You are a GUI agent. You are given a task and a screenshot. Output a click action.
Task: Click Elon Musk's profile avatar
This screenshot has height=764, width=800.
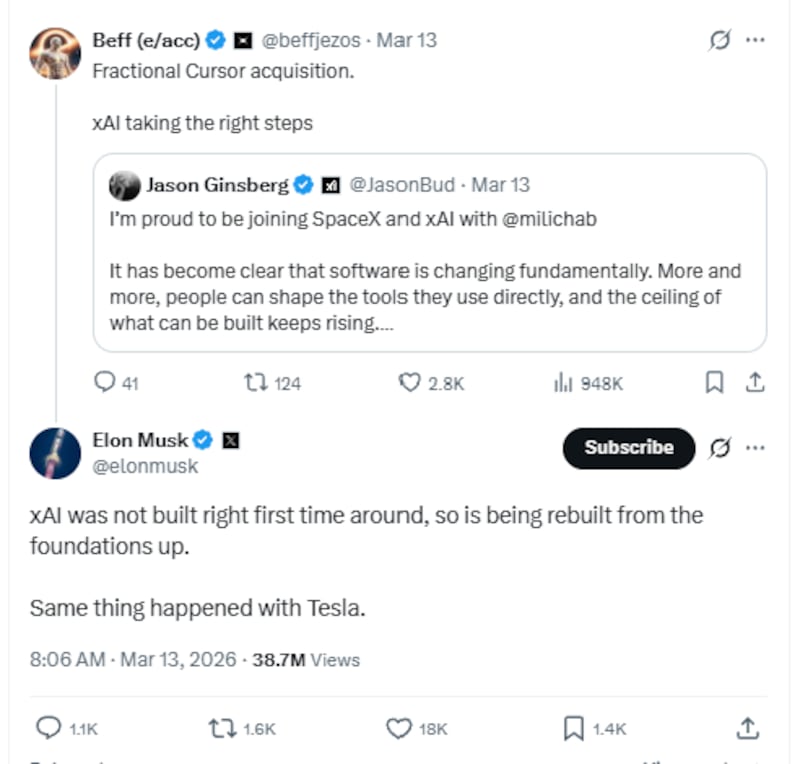(55, 453)
